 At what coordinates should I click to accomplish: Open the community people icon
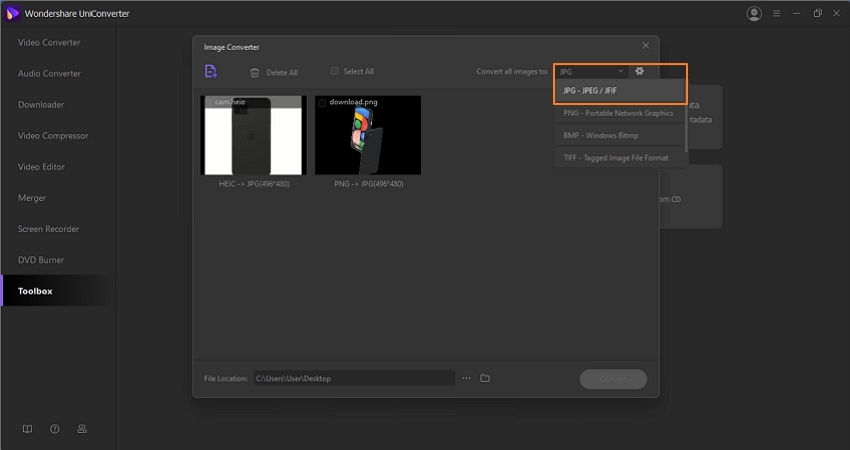82,429
